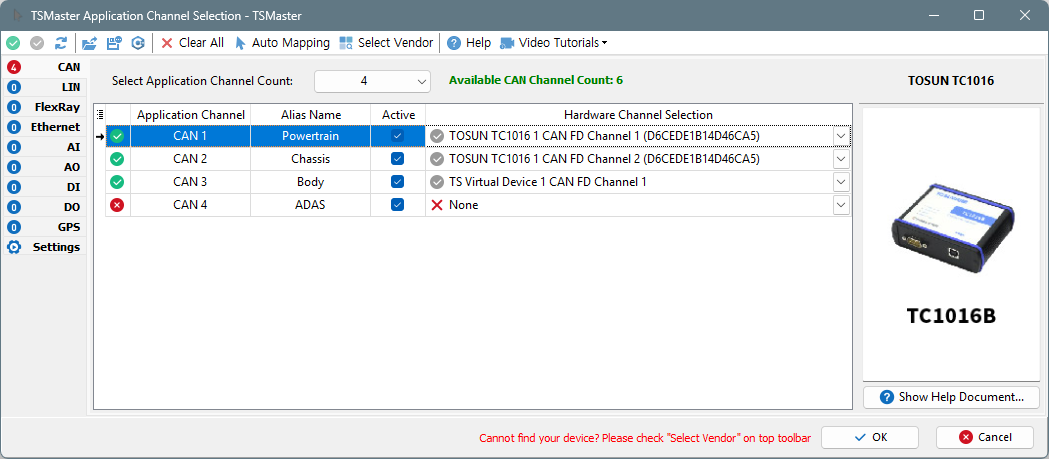Click the TOSUN TC1016 device title

click(x=951, y=81)
